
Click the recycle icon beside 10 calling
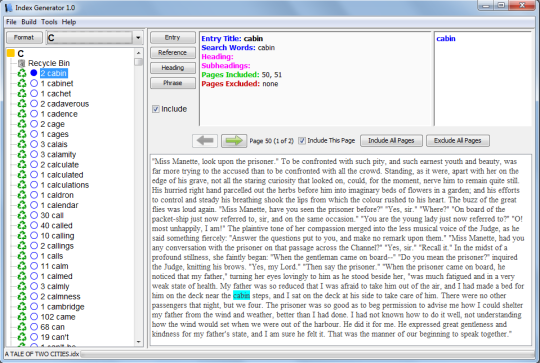click(x=22, y=236)
